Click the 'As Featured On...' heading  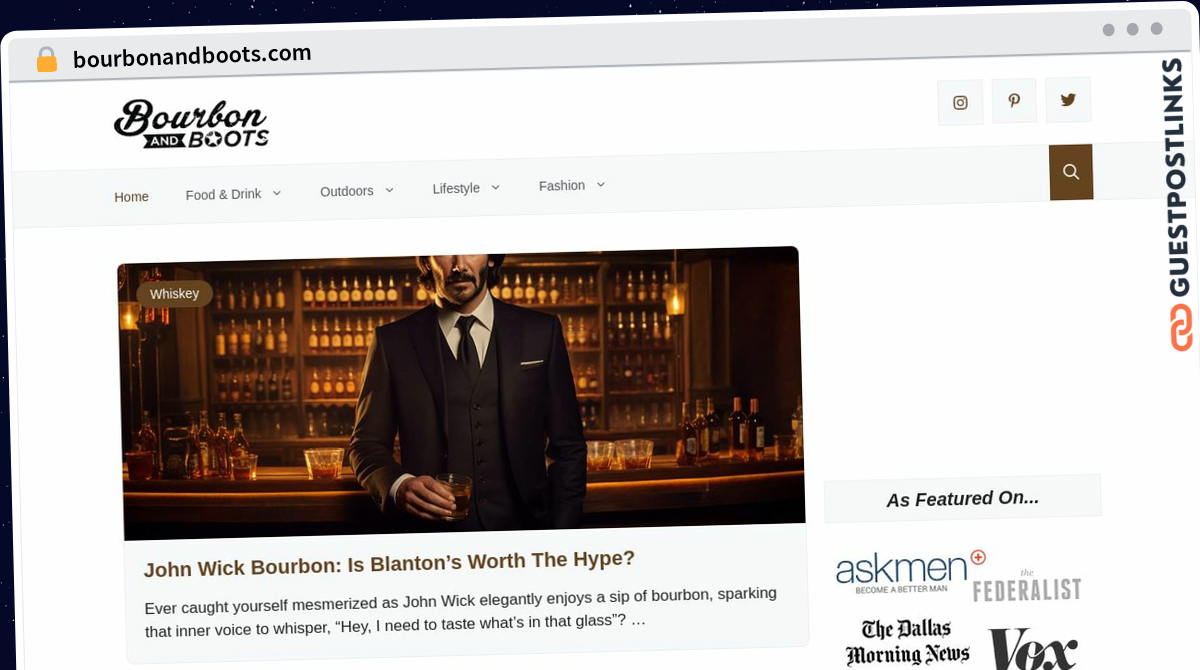coord(962,498)
